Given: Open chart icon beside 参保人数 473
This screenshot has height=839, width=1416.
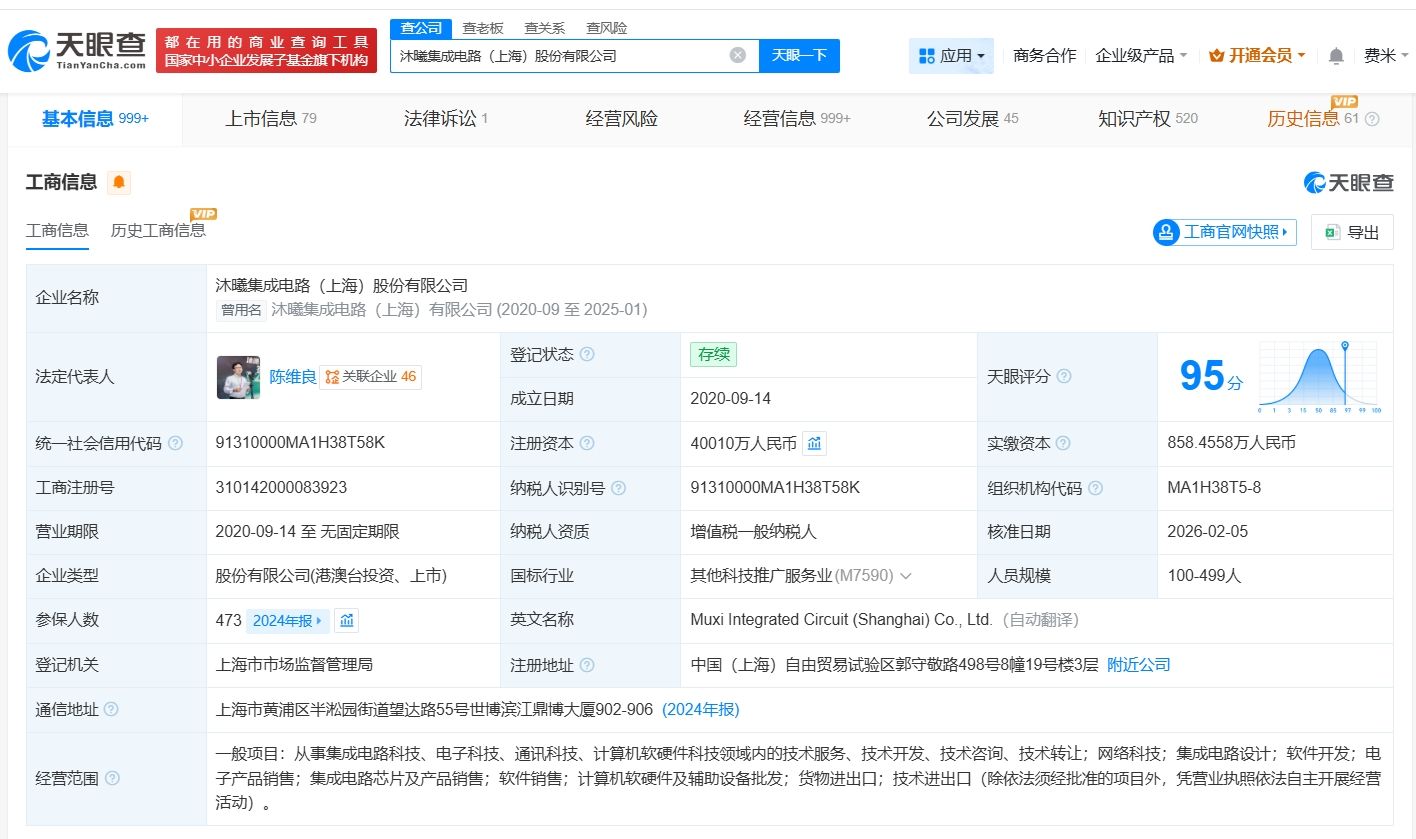Looking at the screenshot, I should pyautogui.click(x=346, y=620).
